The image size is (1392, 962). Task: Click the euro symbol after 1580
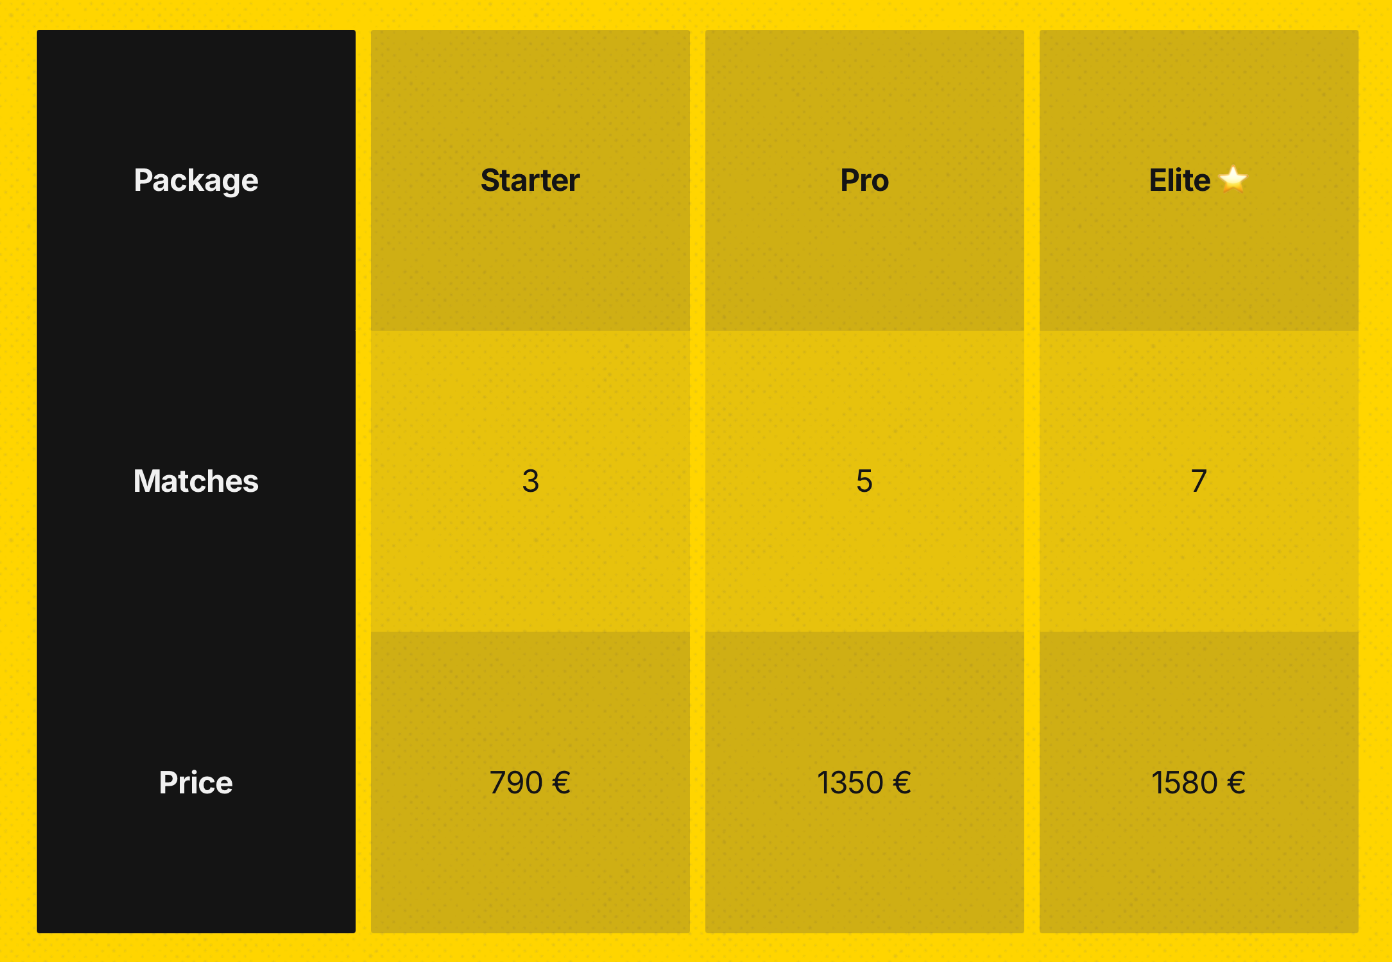tap(1236, 782)
